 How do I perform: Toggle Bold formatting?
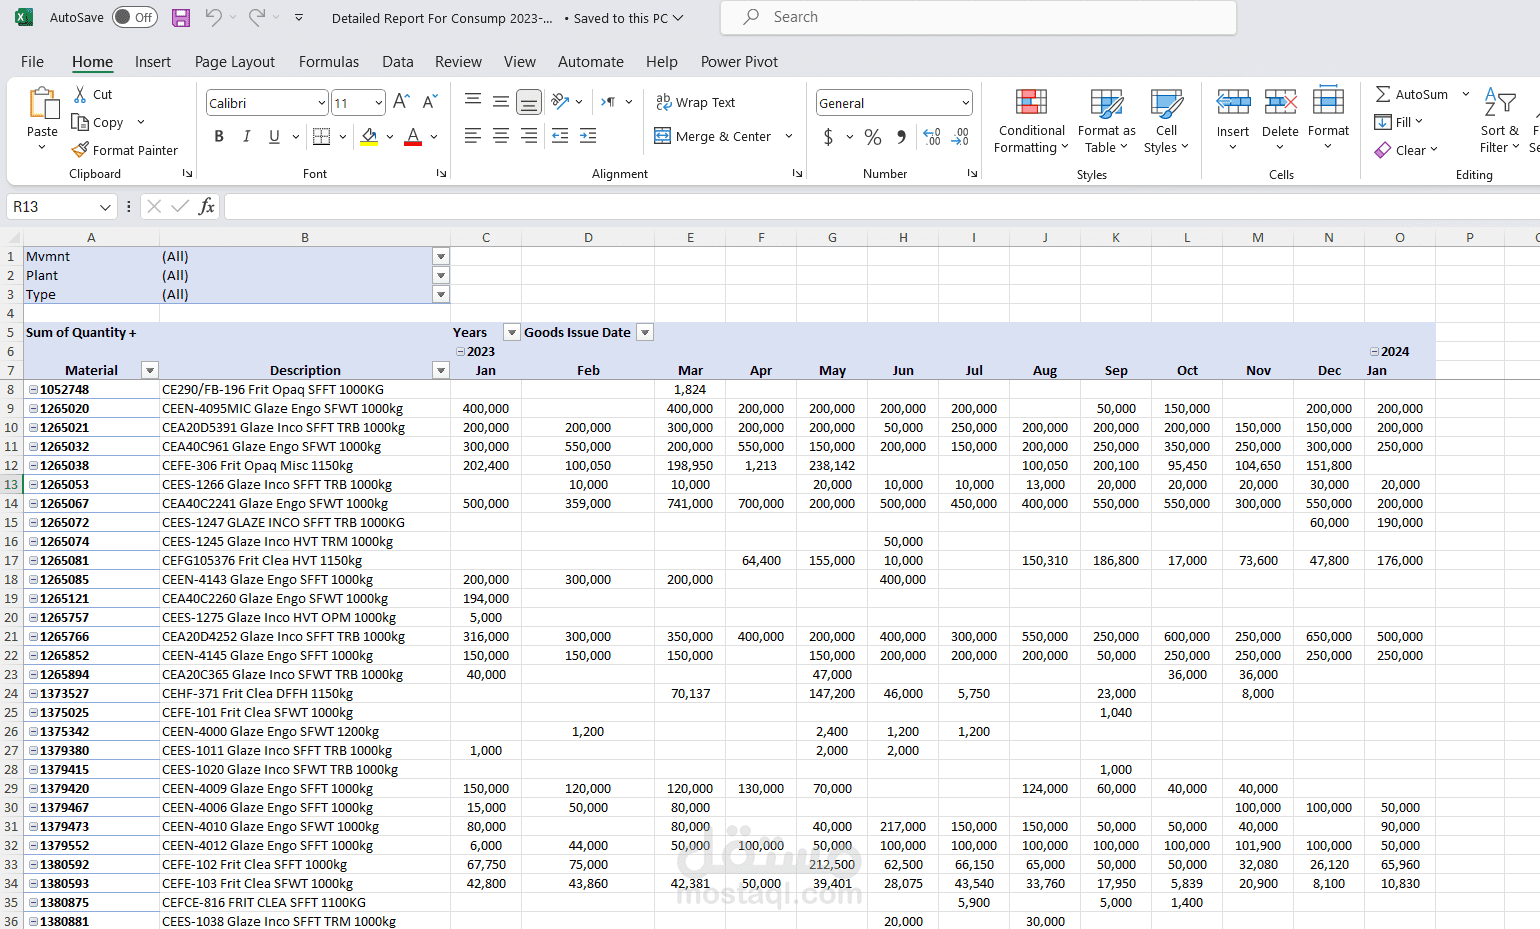[219, 136]
